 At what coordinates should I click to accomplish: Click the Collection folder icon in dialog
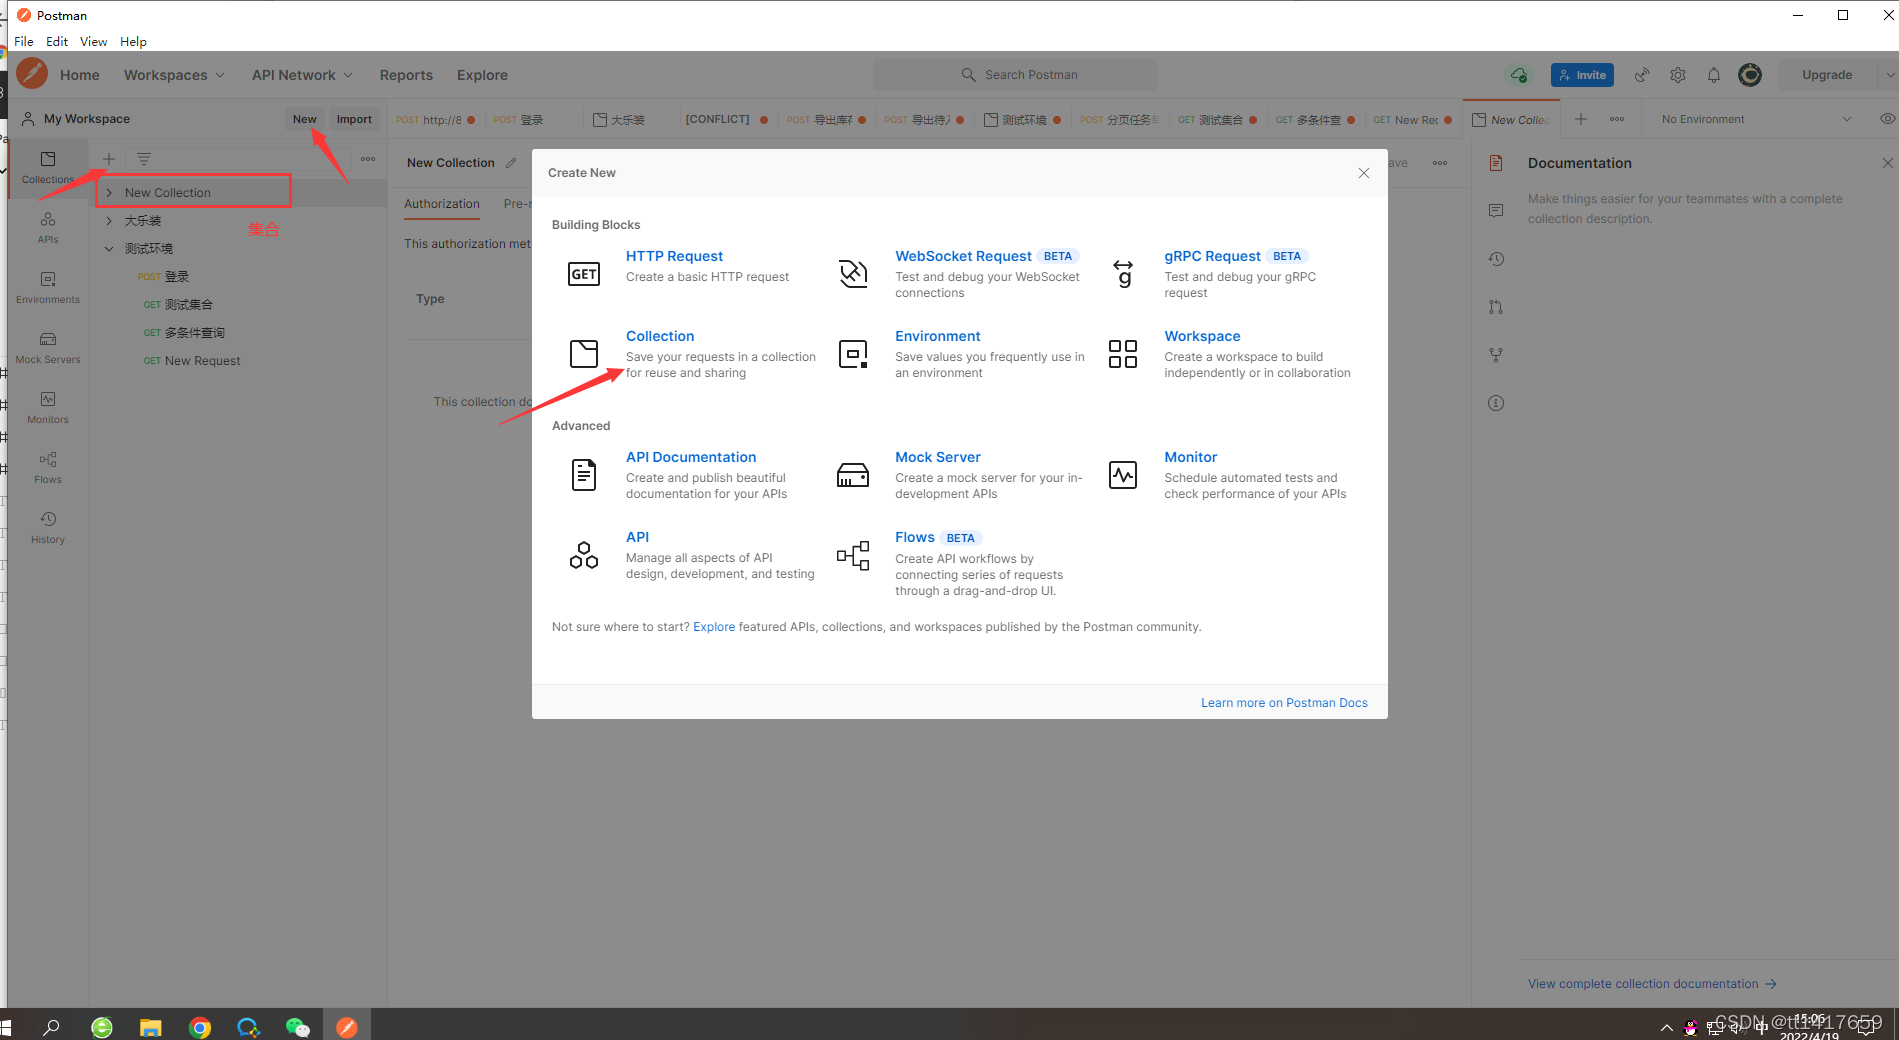tap(584, 354)
